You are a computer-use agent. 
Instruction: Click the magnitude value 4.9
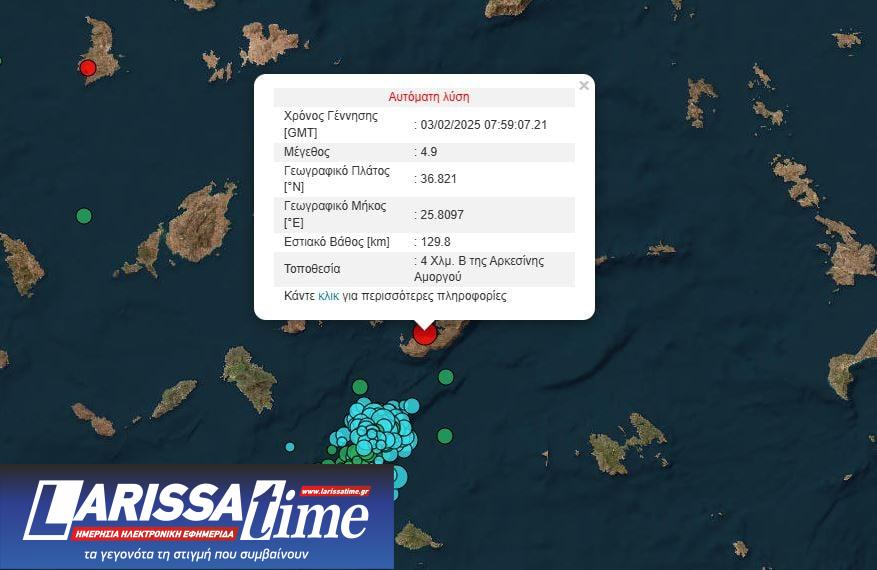point(428,152)
